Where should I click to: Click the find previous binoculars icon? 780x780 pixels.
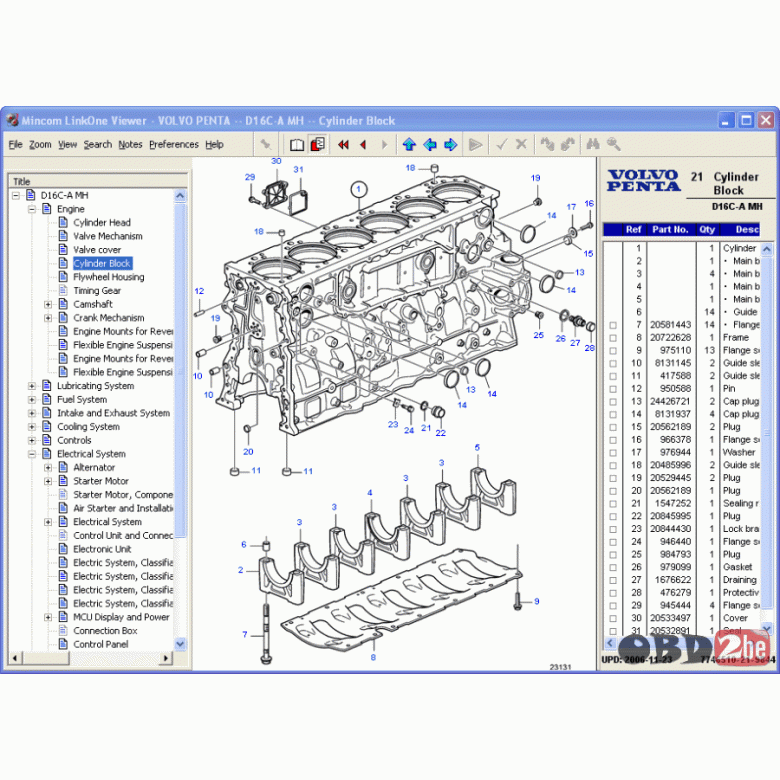(x=548, y=145)
